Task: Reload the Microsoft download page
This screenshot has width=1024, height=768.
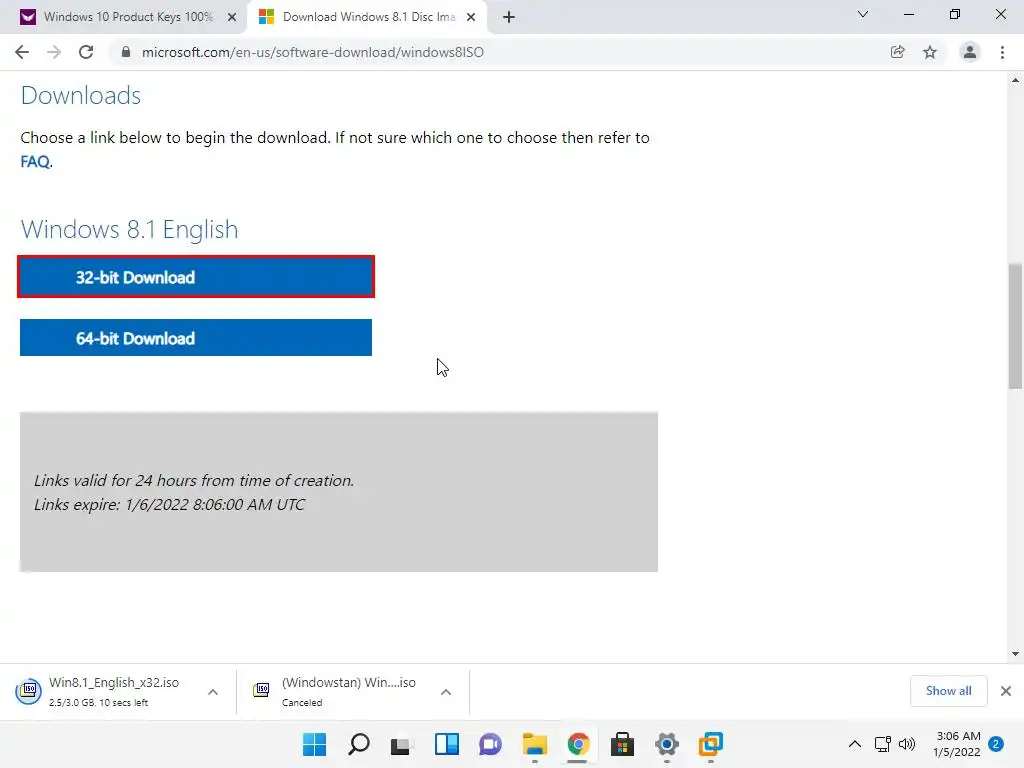Action: click(x=86, y=52)
